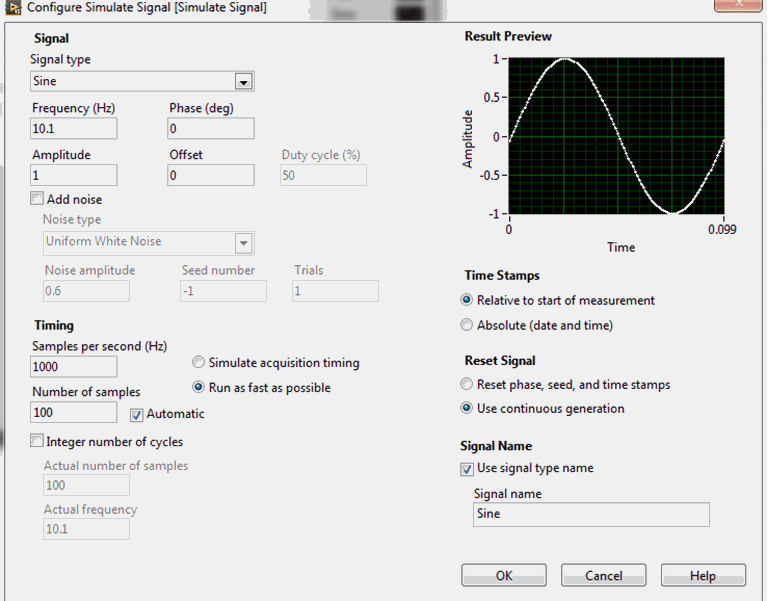Open Help for this dialog
The image size is (768, 601).
coord(703,575)
